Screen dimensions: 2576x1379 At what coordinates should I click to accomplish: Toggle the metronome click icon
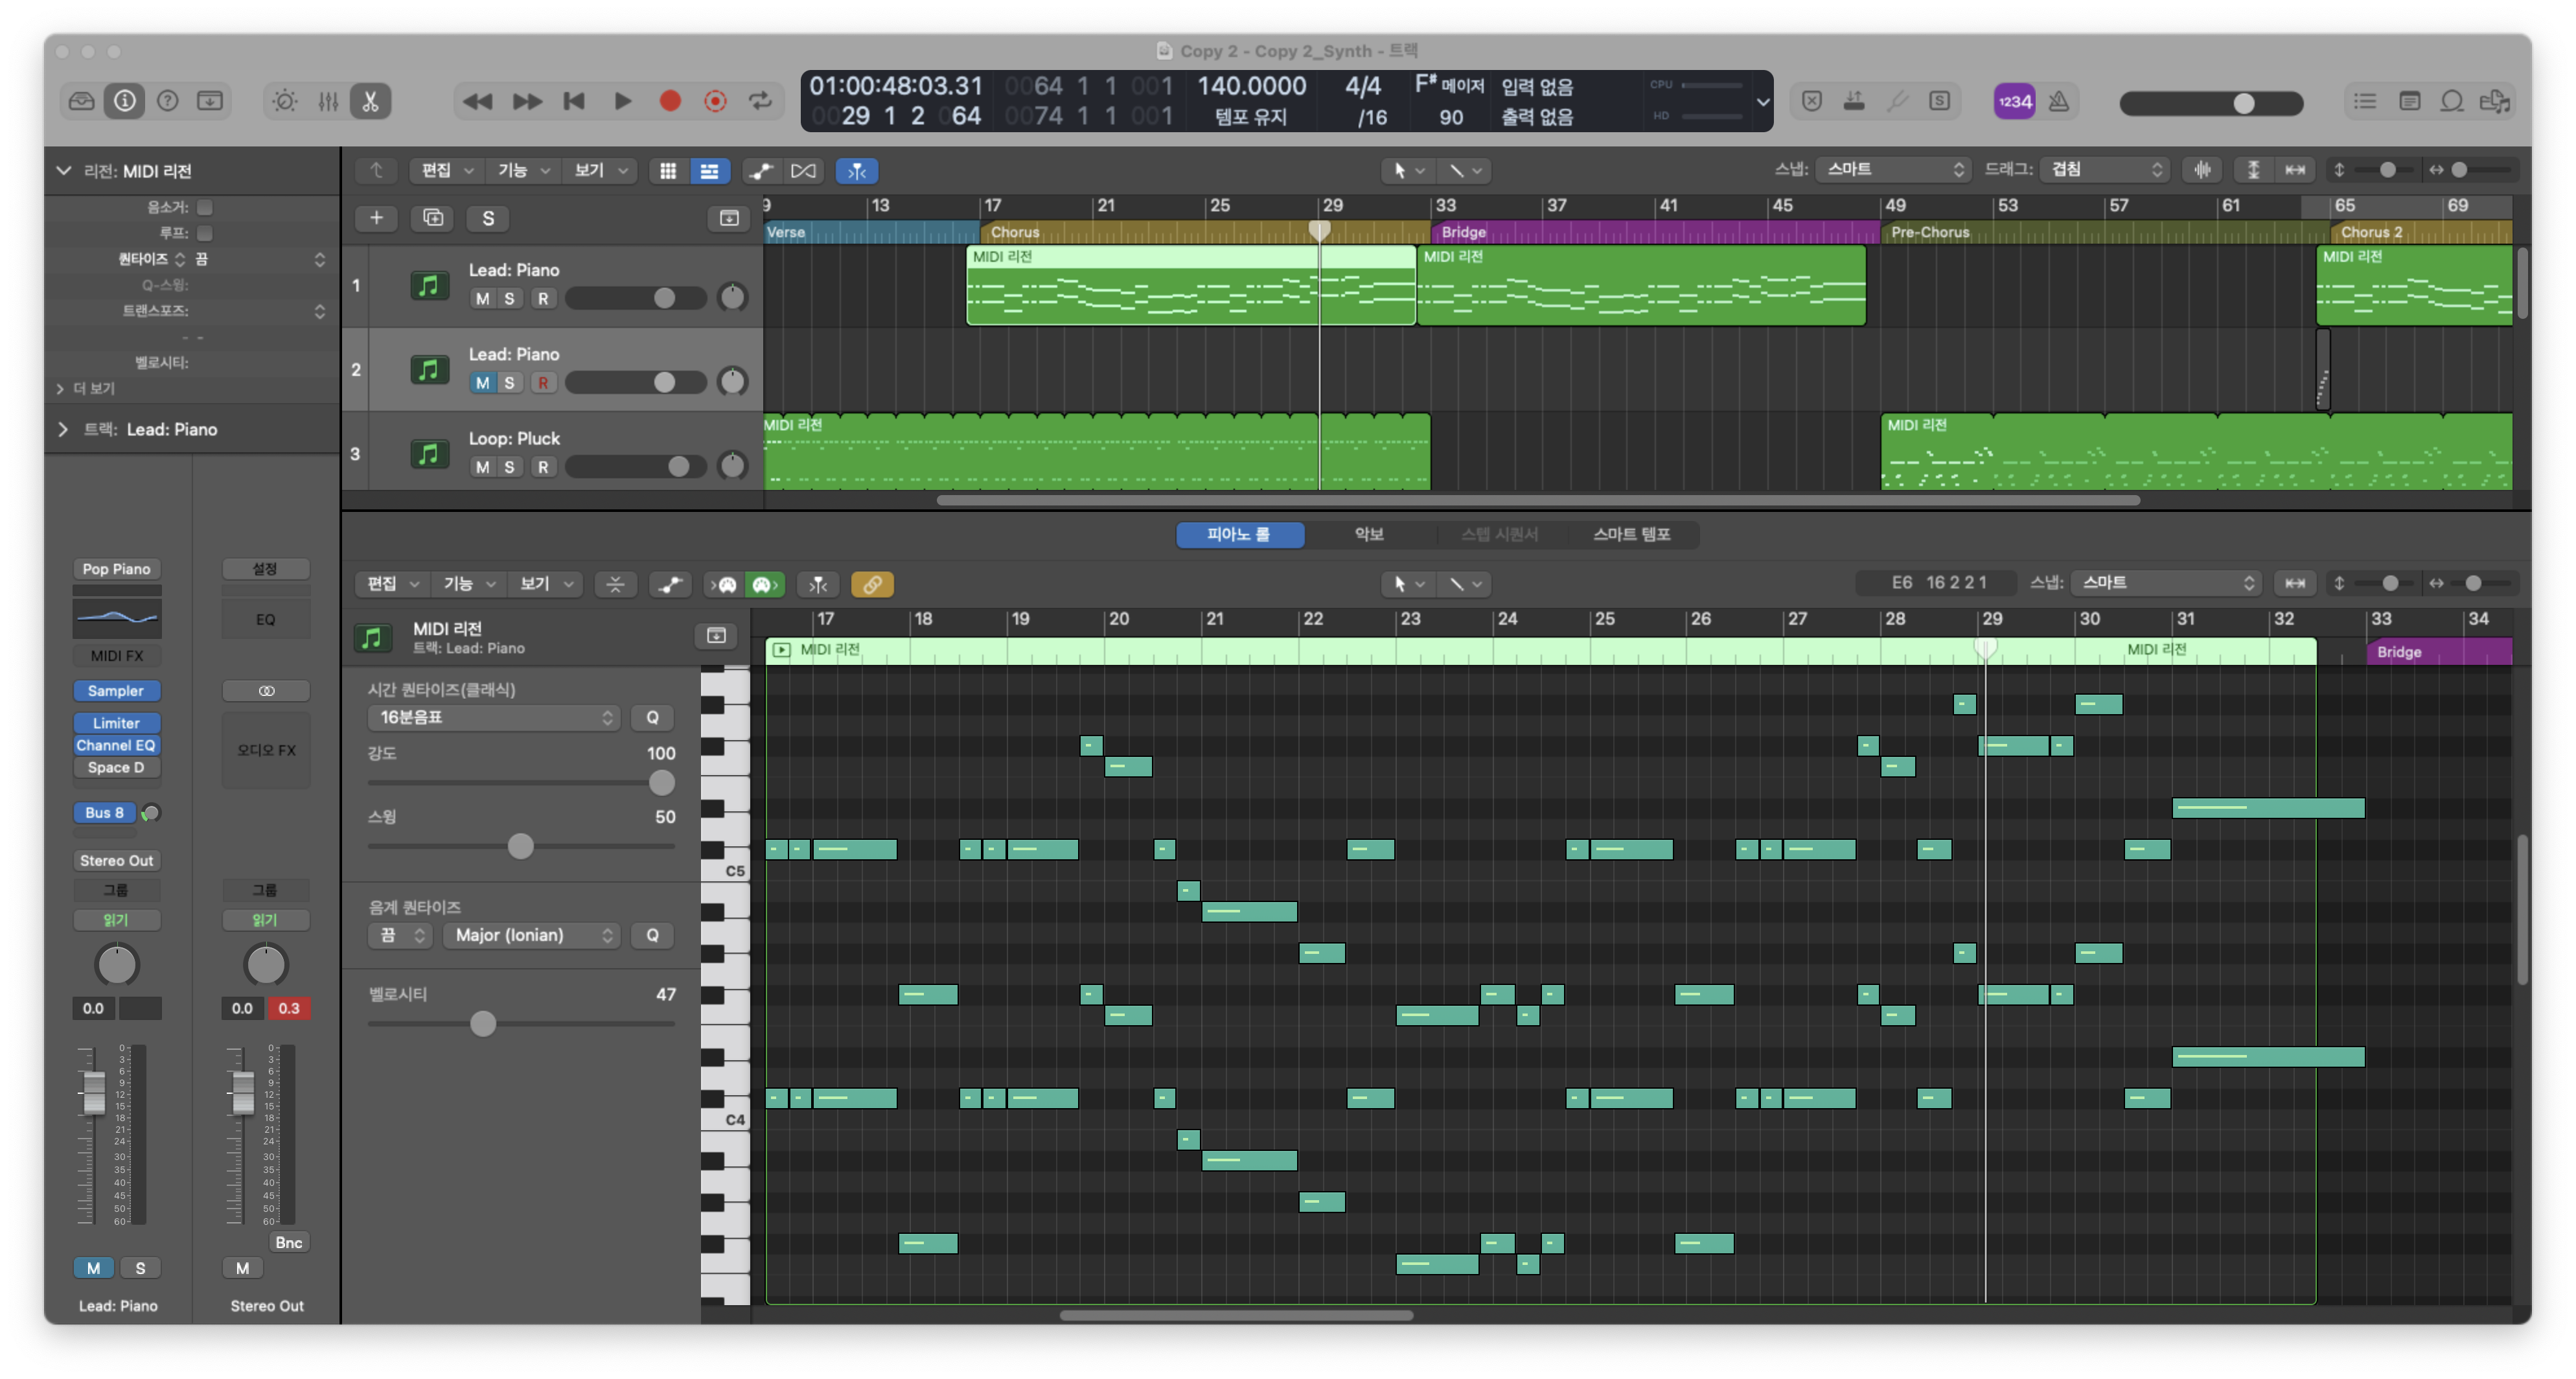click(2059, 101)
